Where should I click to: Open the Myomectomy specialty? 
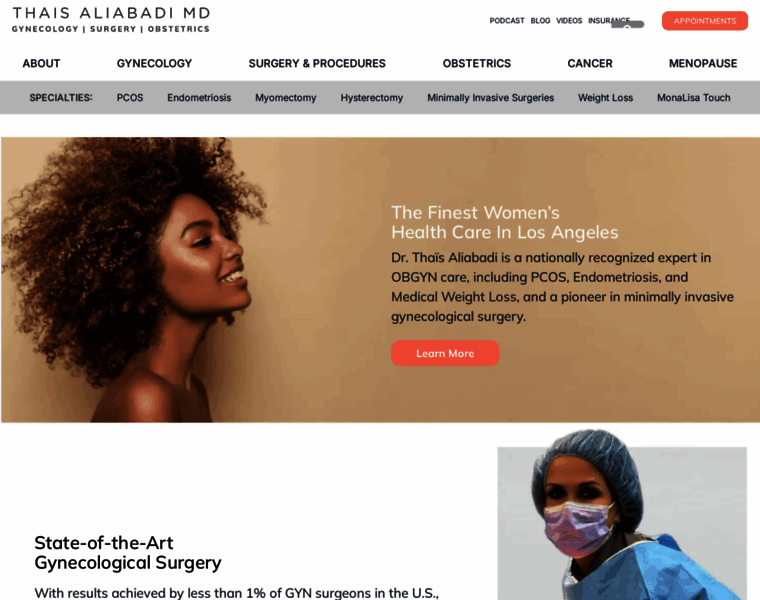pyautogui.click(x=285, y=98)
